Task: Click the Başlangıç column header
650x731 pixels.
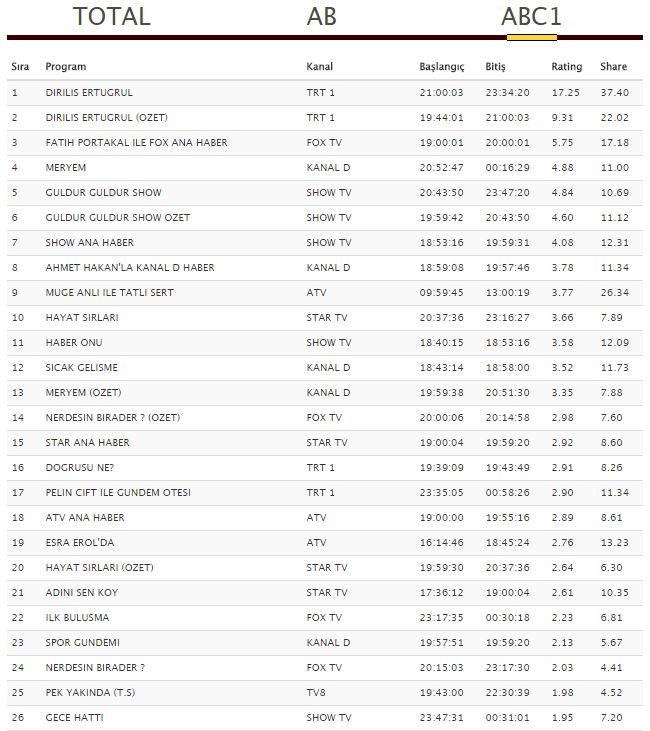Action: coord(441,67)
